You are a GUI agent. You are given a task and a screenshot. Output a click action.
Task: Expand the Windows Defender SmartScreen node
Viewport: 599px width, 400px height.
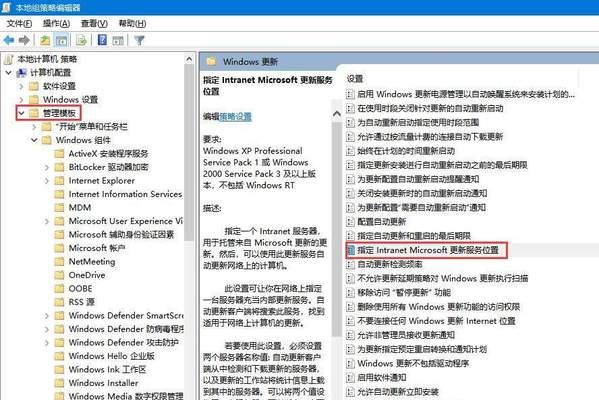click(47, 316)
